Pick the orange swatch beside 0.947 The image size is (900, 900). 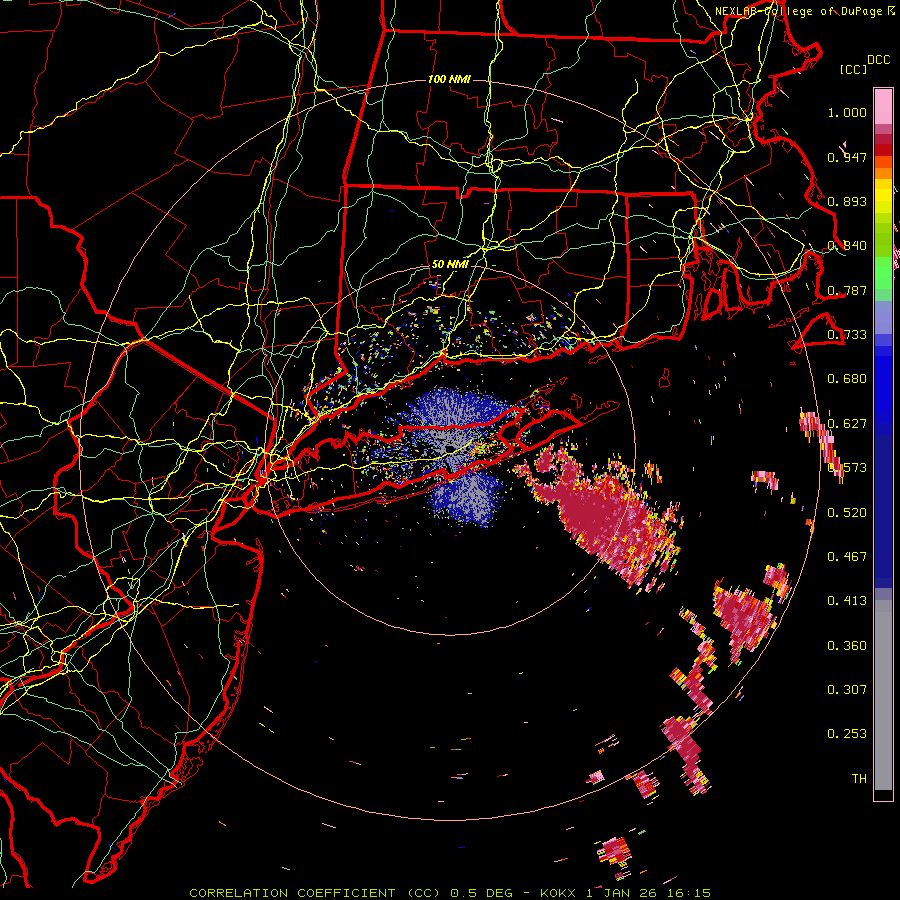click(x=883, y=162)
